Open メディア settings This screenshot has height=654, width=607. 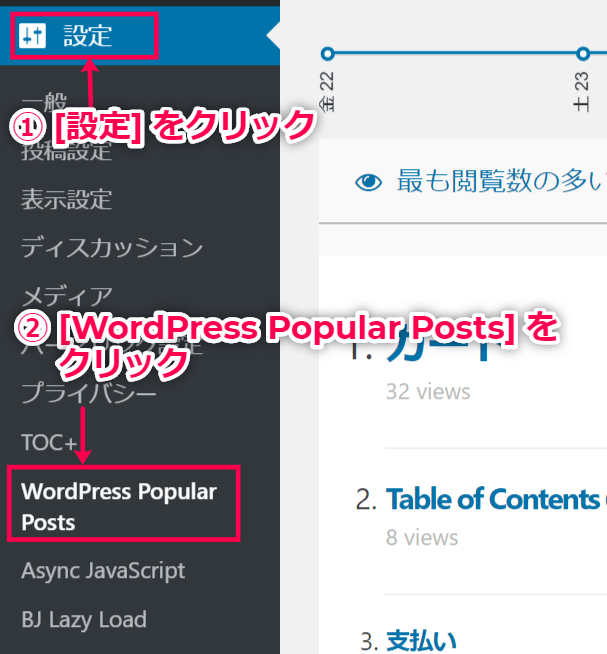coord(67,297)
